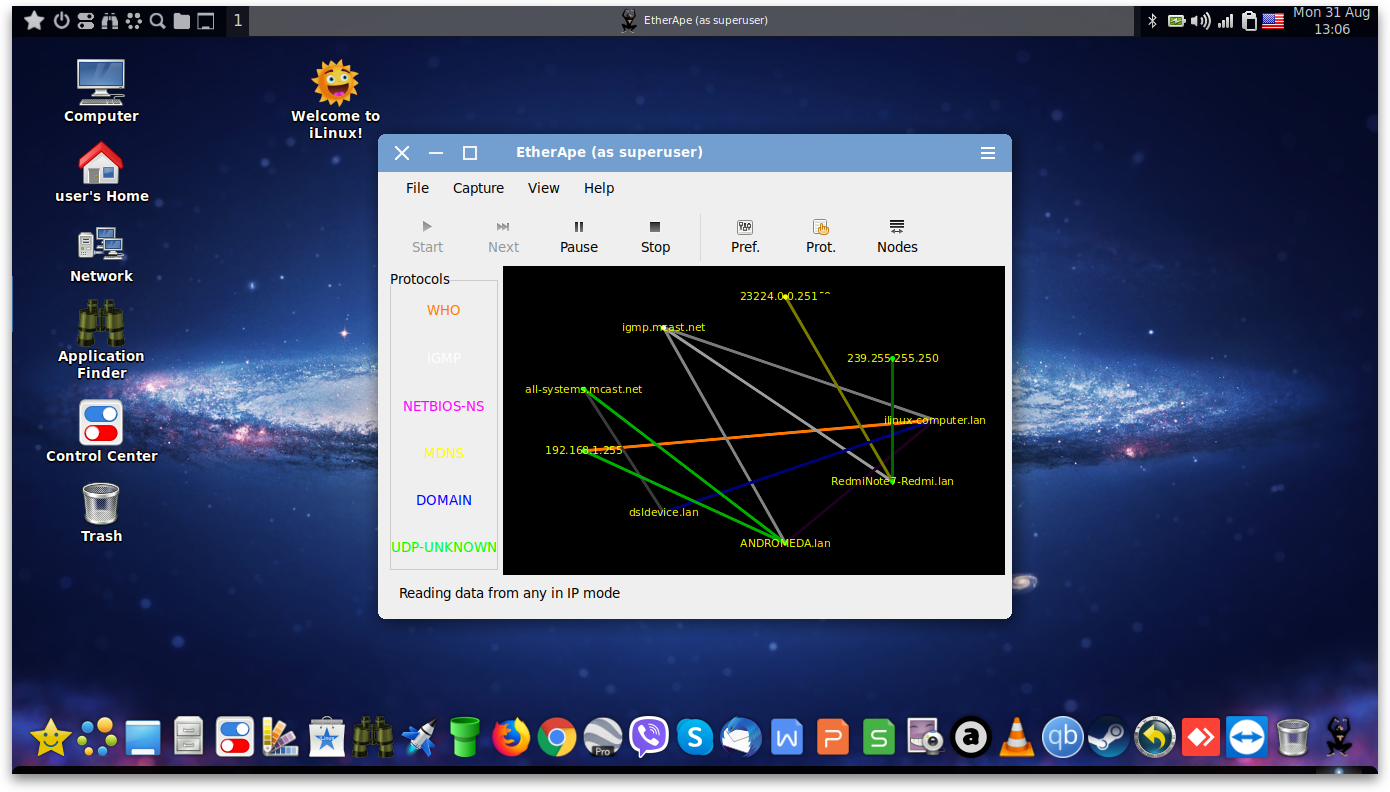Launch Skype from the dock

coord(695,738)
